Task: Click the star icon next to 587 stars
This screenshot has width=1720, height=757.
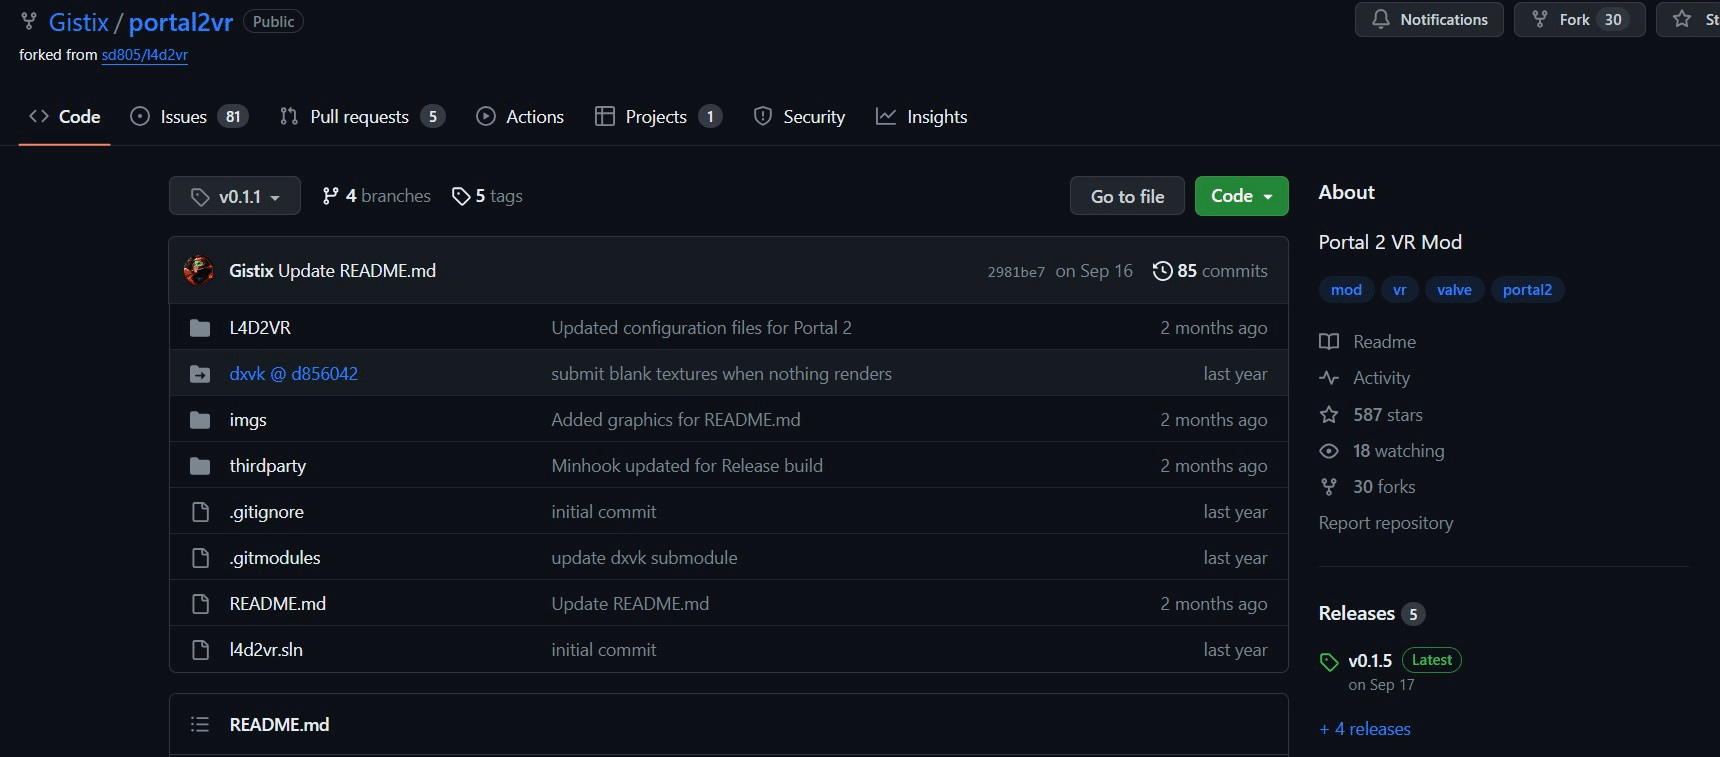Action: click(x=1329, y=415)
